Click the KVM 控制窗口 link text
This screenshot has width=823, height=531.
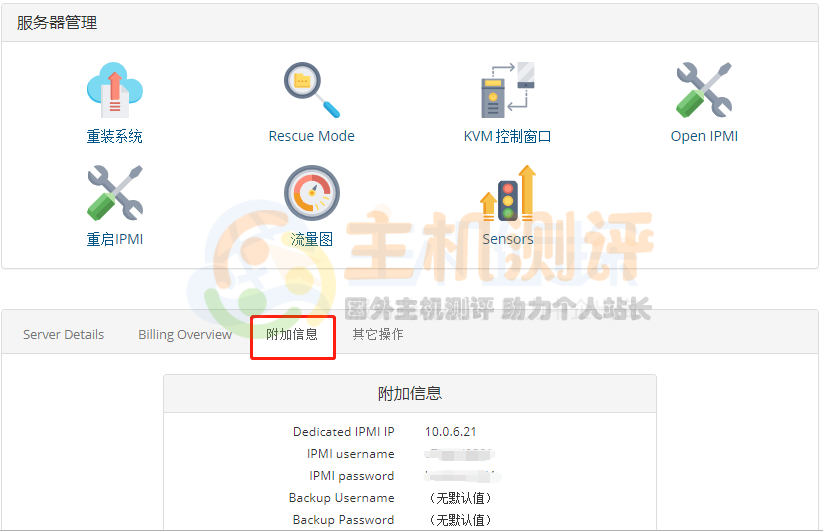tap(508, 136)
